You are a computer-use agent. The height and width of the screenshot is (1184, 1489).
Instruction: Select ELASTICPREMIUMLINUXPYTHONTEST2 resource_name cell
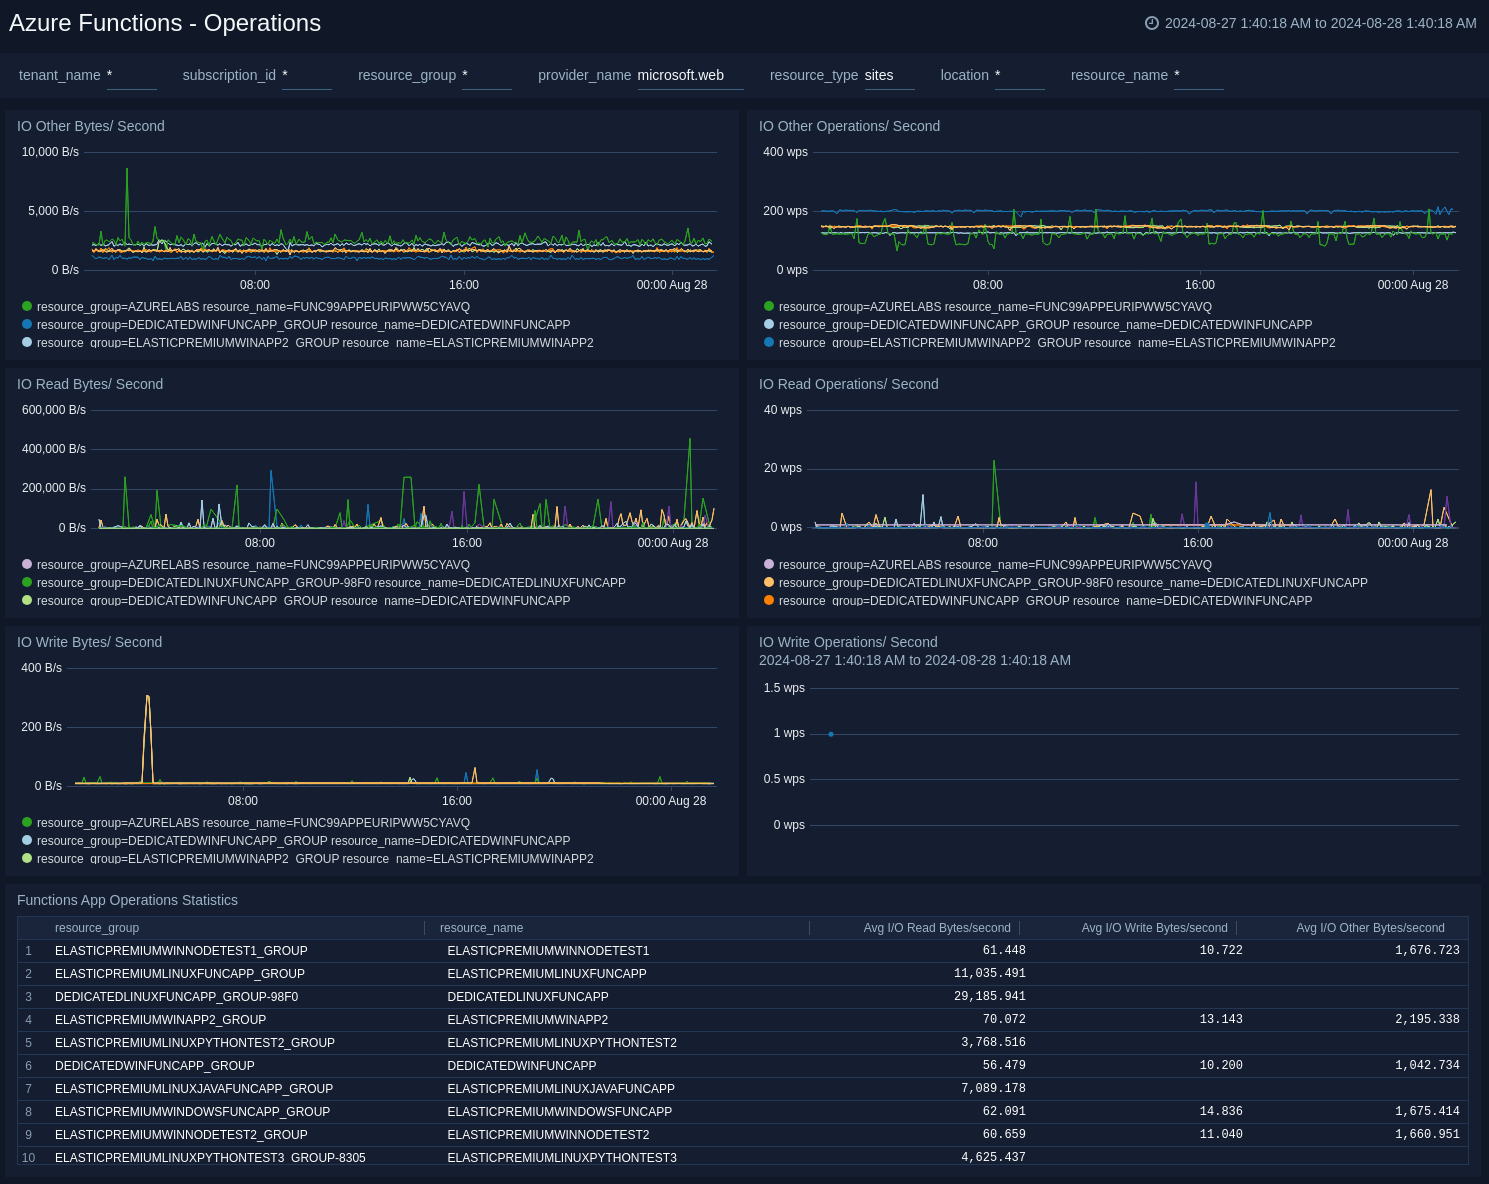coord(562,1043)
